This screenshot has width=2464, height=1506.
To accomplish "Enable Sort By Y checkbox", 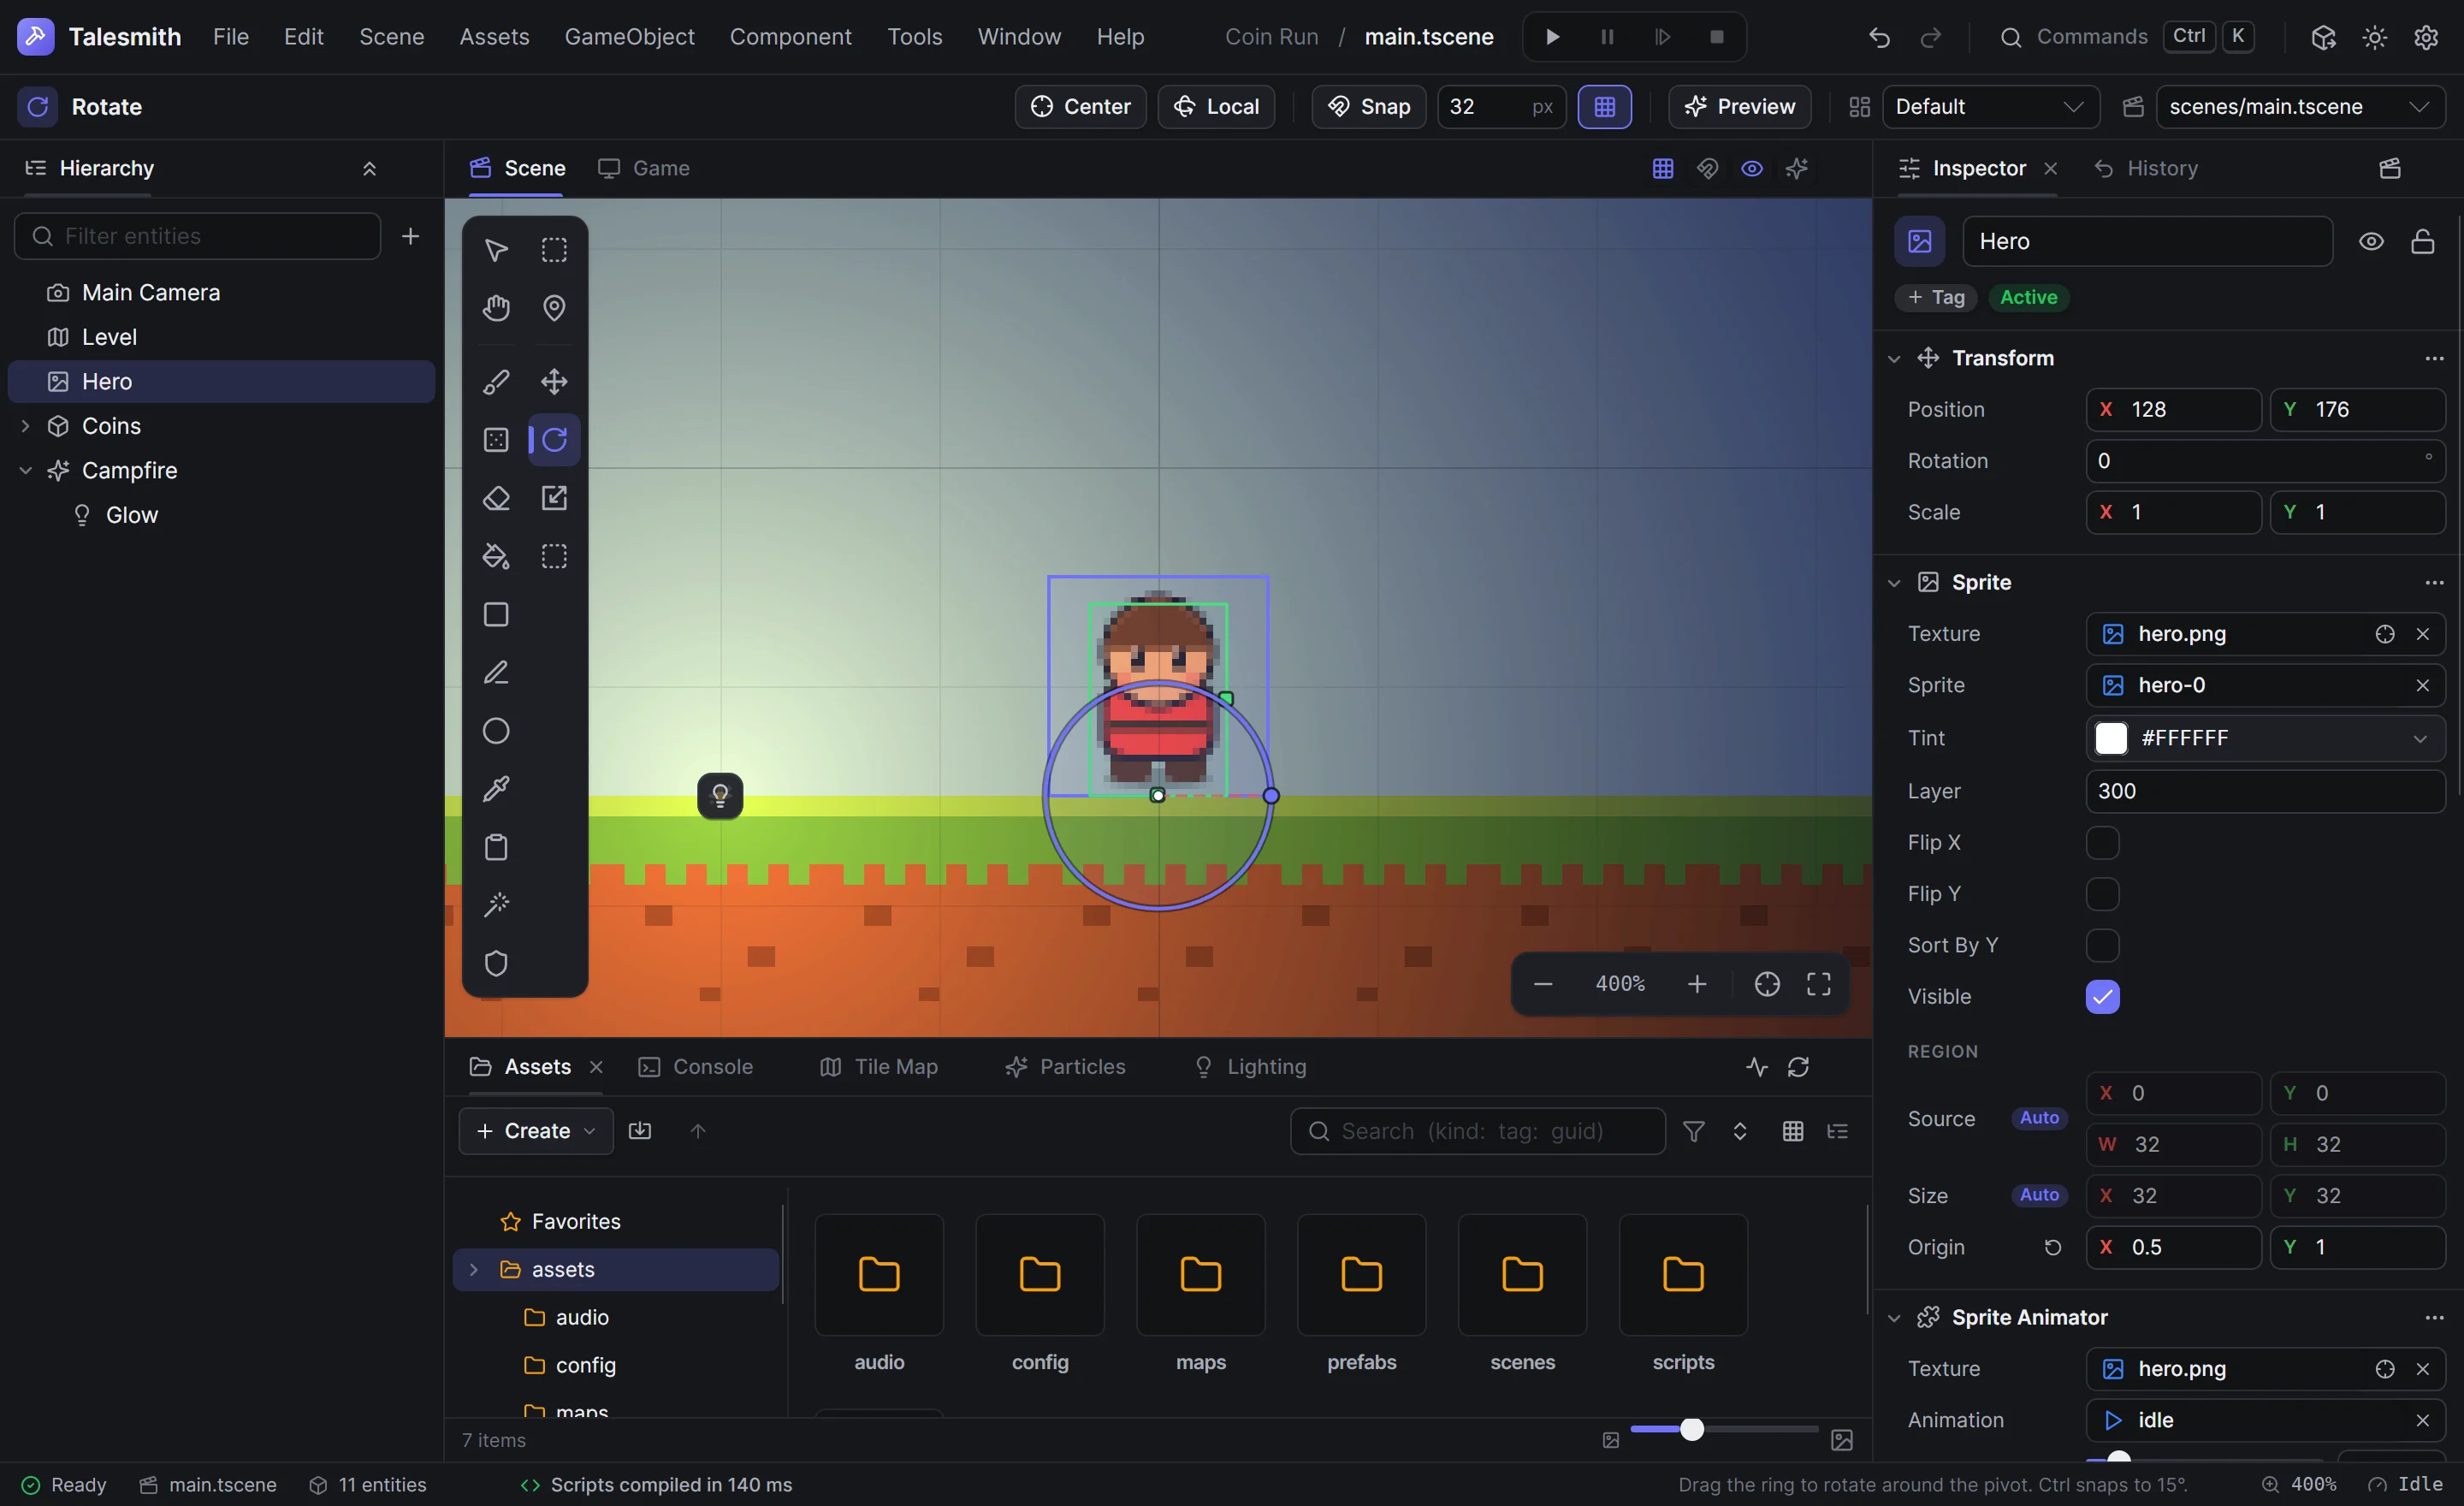I will (x=2102, y=945).
